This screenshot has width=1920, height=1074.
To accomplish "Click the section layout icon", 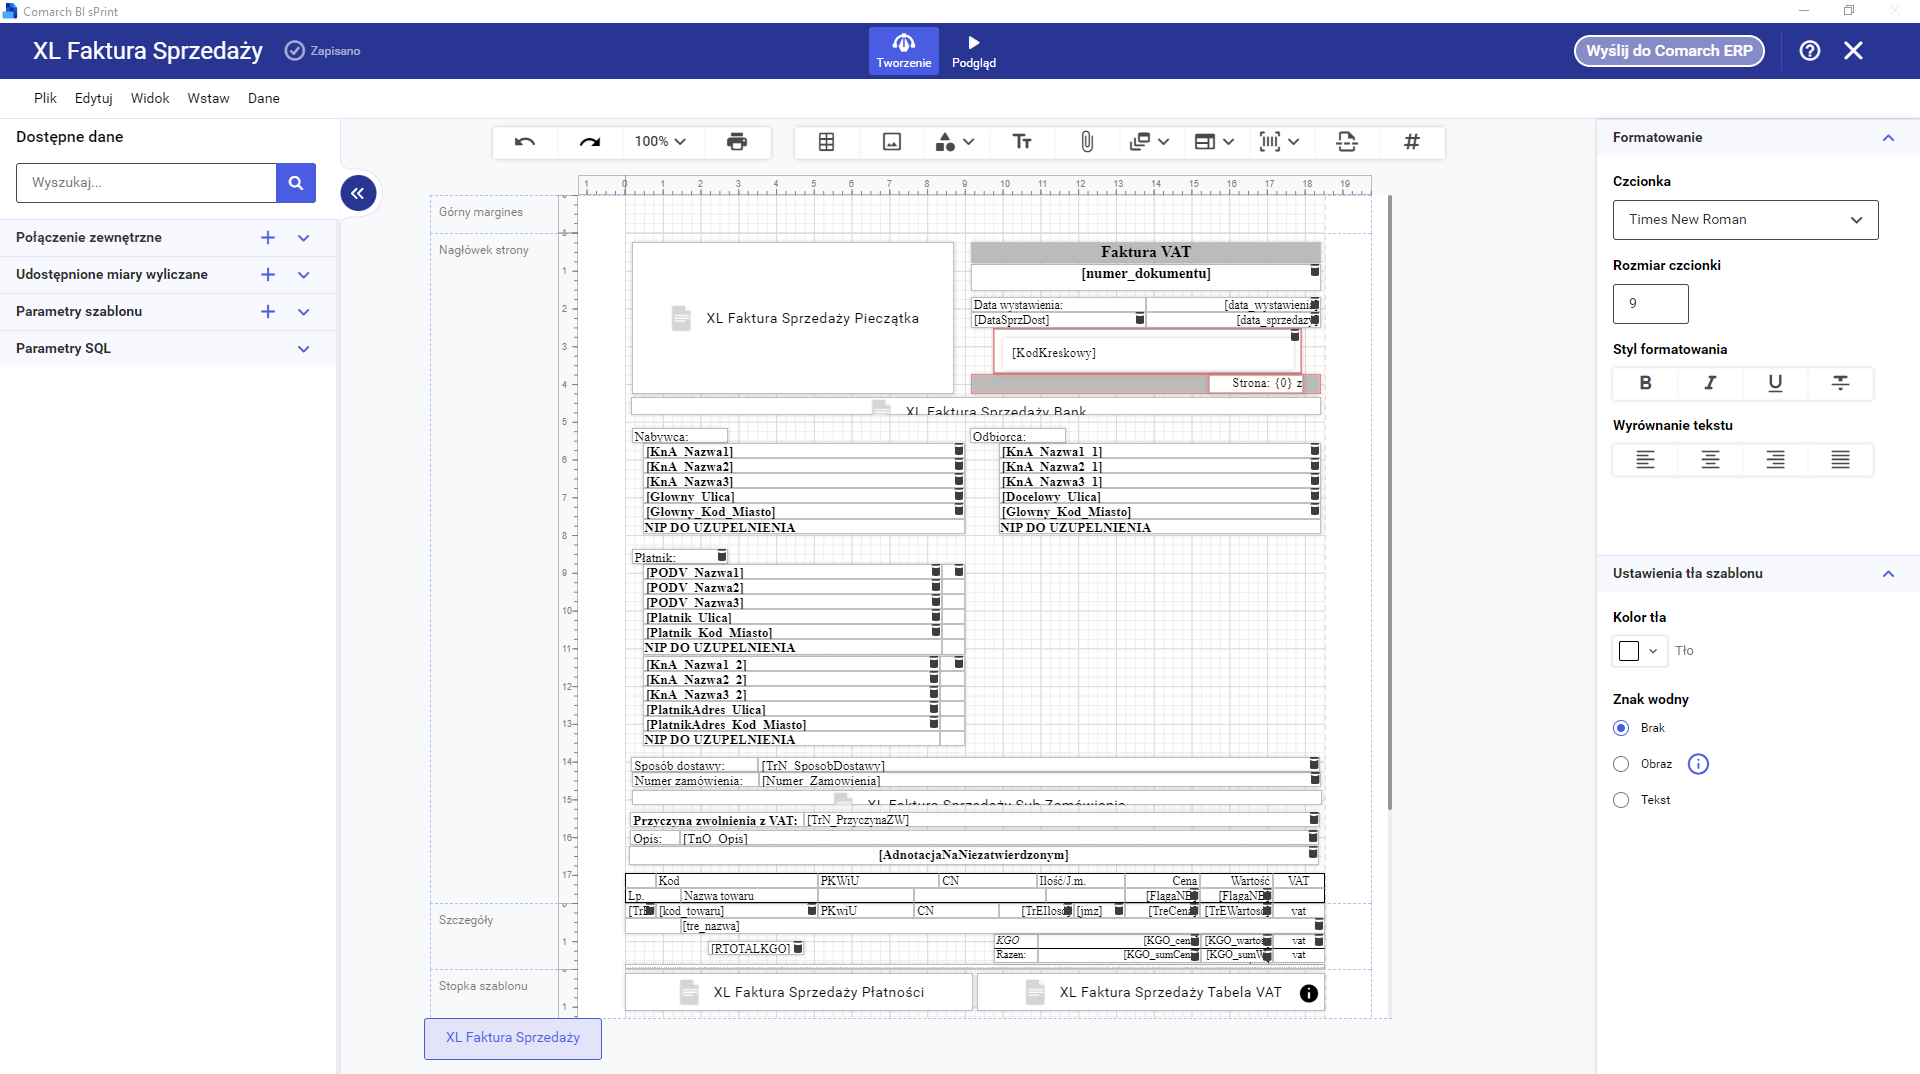I will tap(1205, 142).
